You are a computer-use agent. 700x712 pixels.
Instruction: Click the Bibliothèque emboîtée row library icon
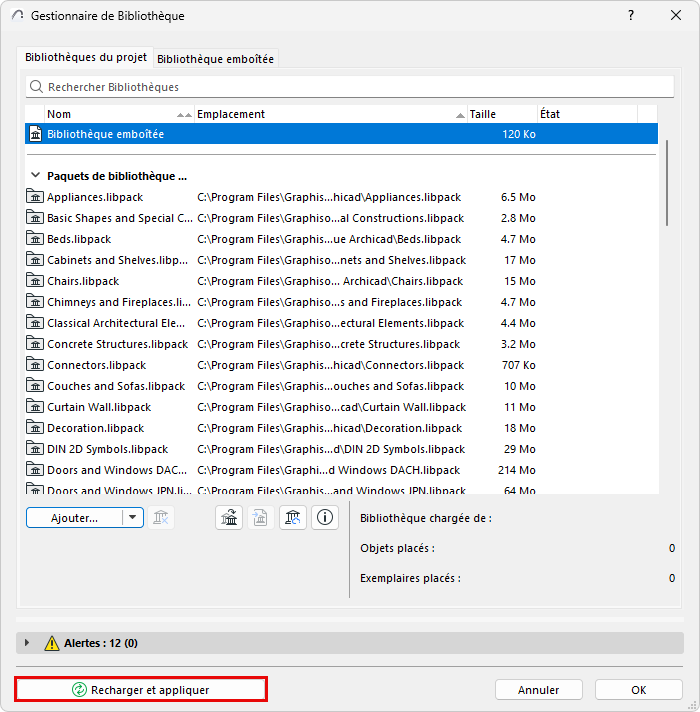pos(35,134)
